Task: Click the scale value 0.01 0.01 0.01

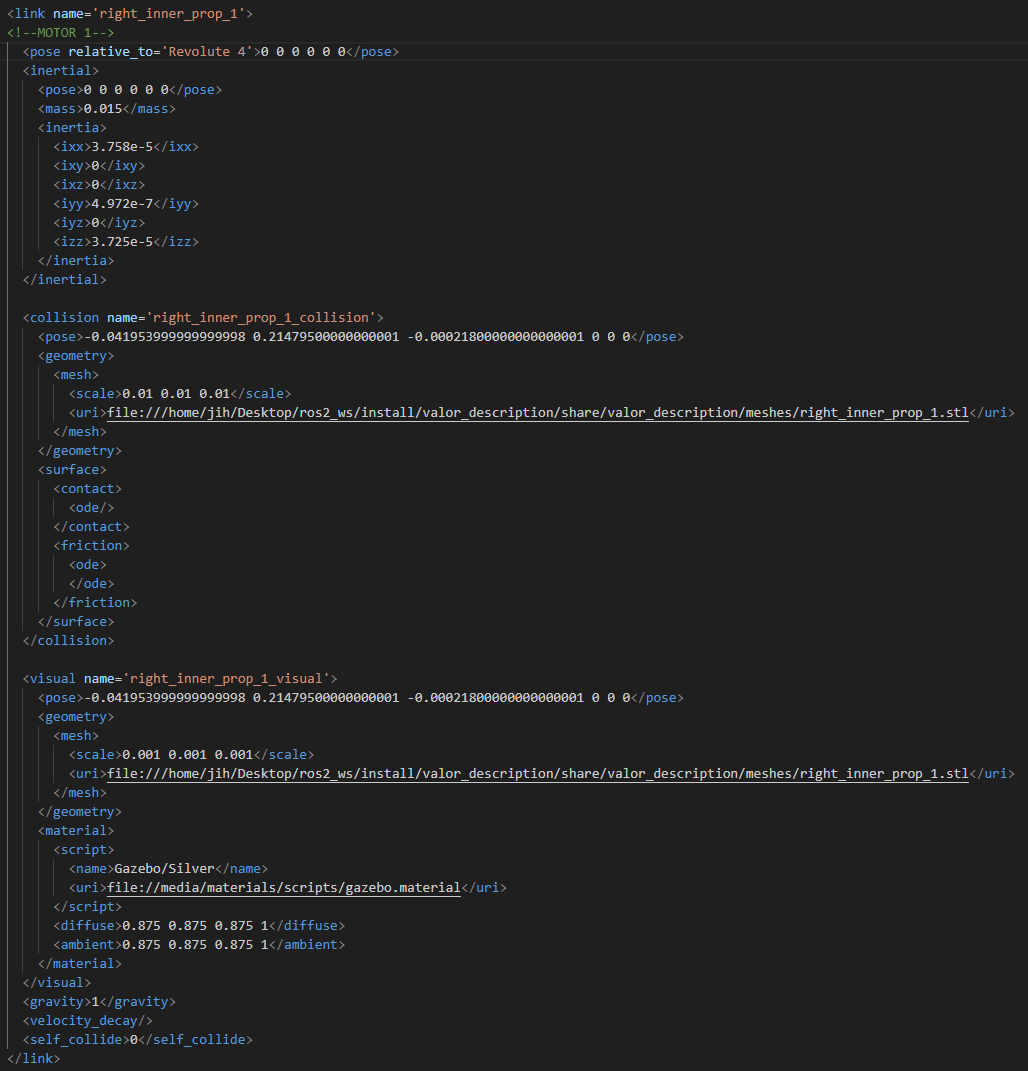Action: [x=176, y=394]
